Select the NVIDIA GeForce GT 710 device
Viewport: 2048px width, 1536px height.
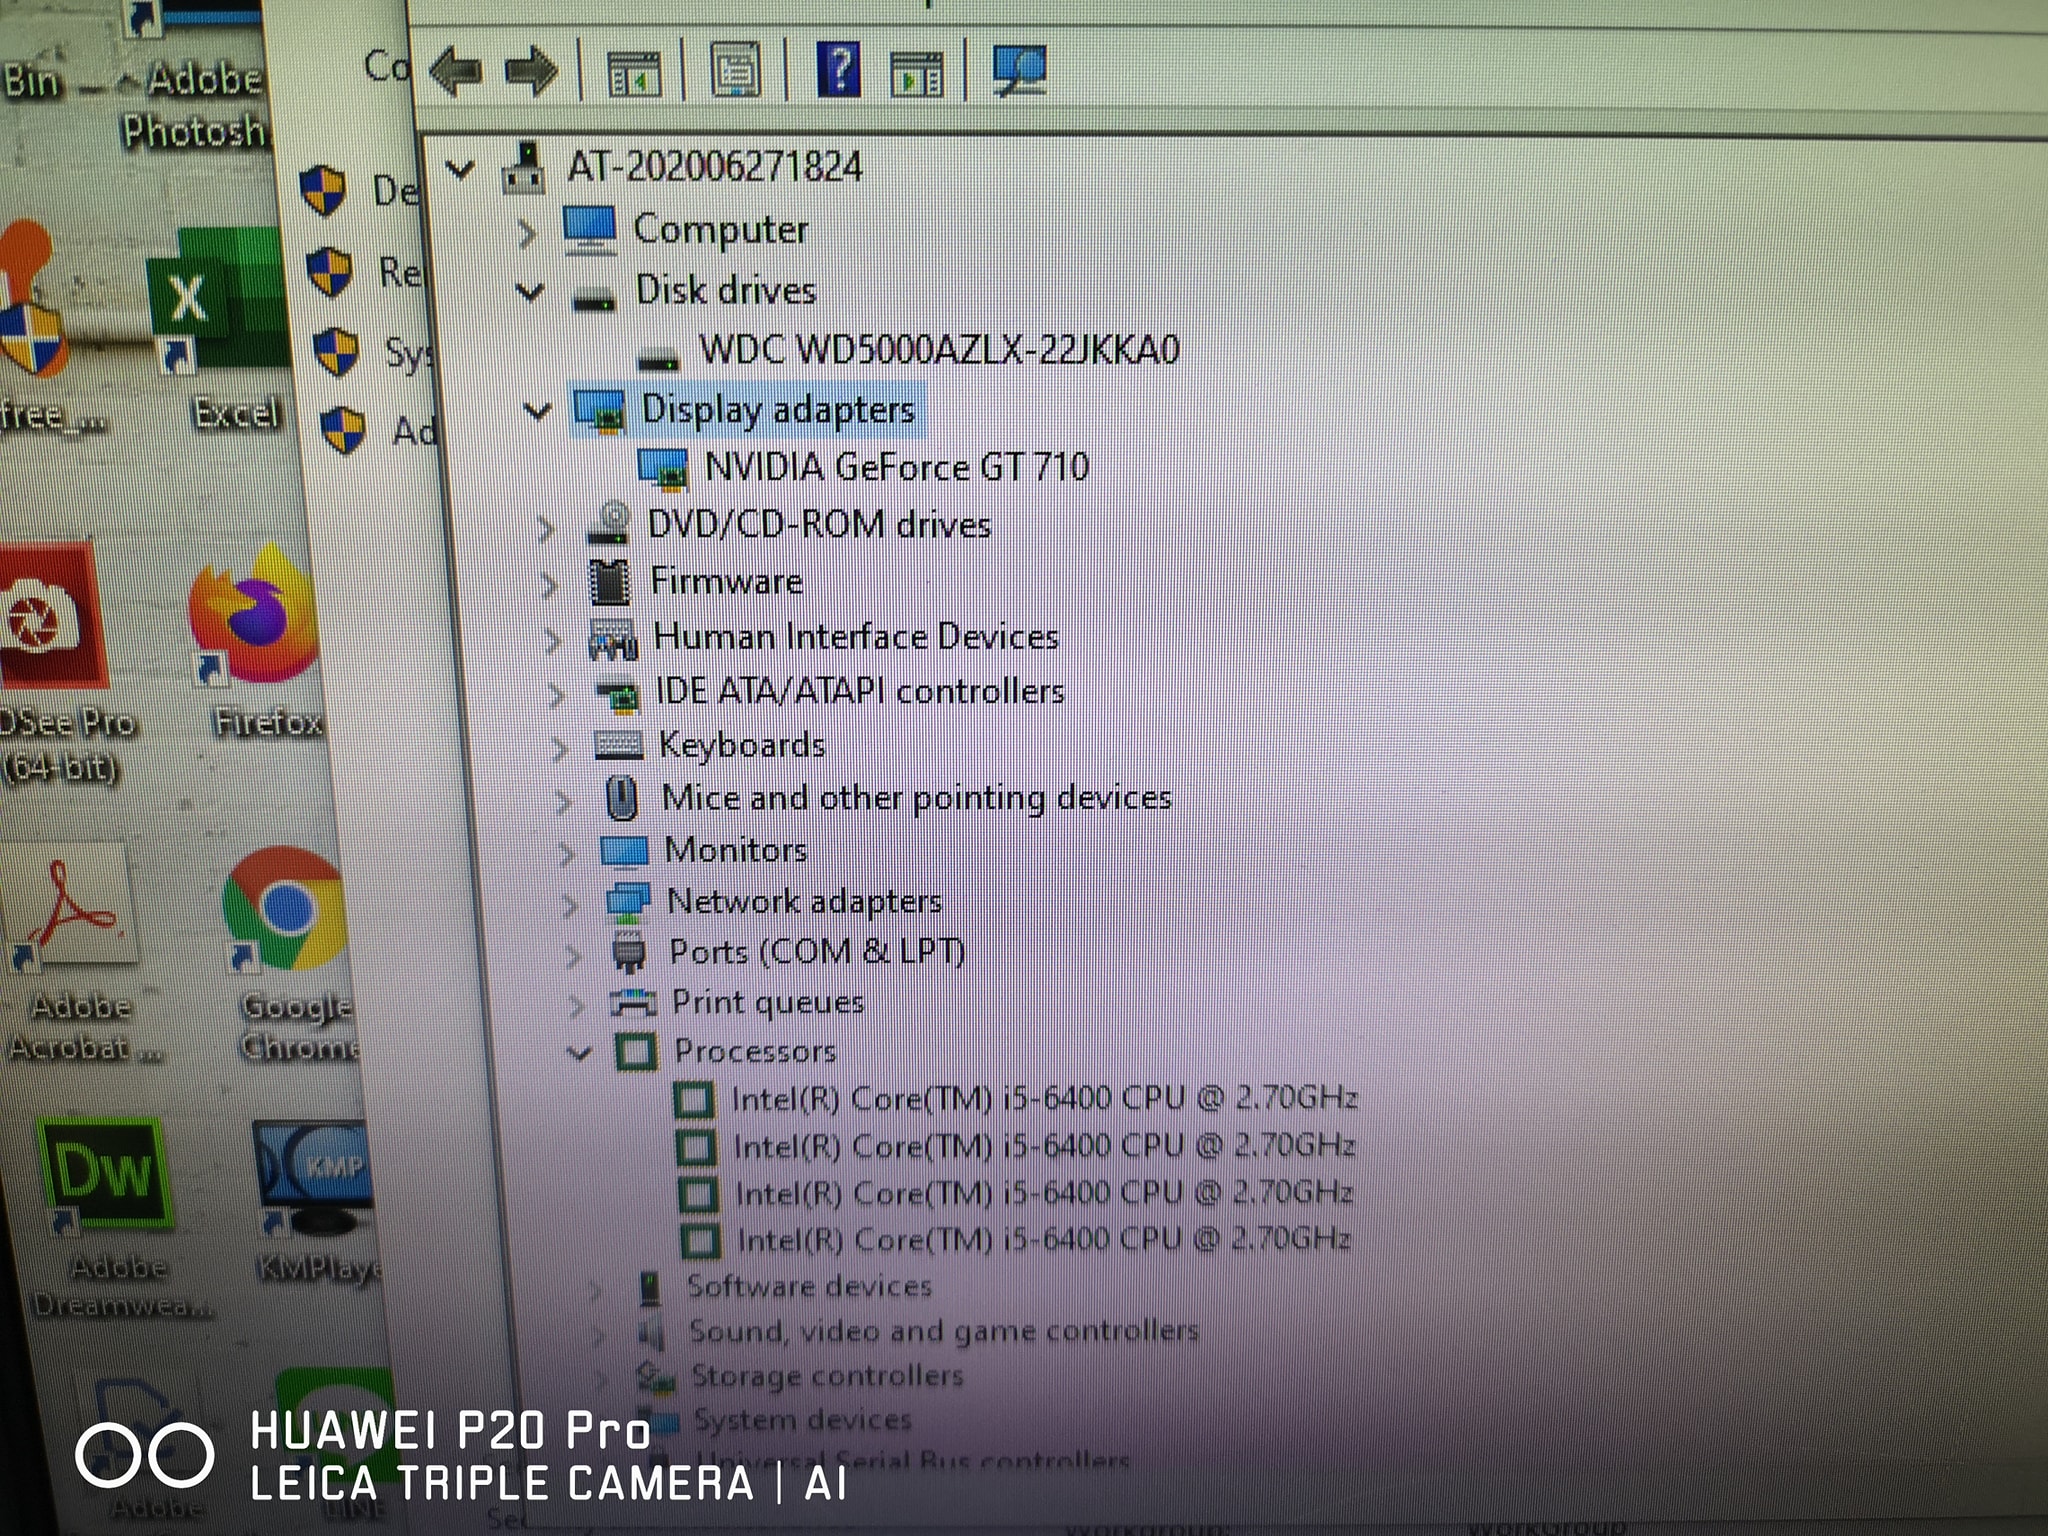click(897, 465)
